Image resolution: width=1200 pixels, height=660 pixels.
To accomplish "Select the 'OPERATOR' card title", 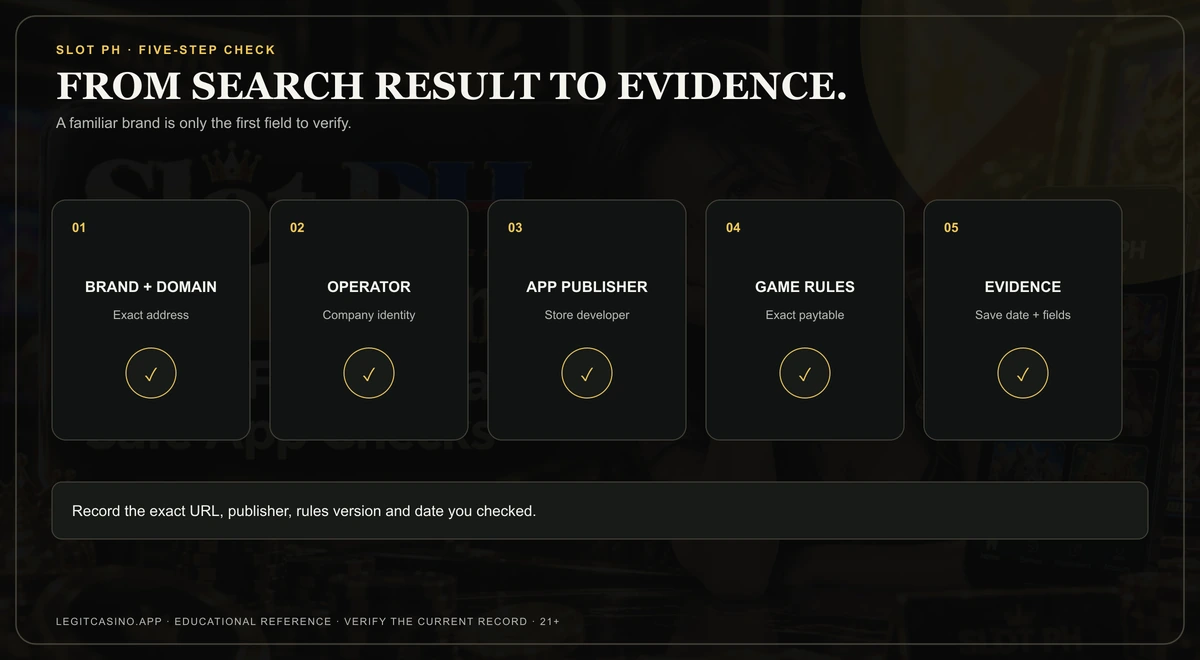I will (369, 287).
